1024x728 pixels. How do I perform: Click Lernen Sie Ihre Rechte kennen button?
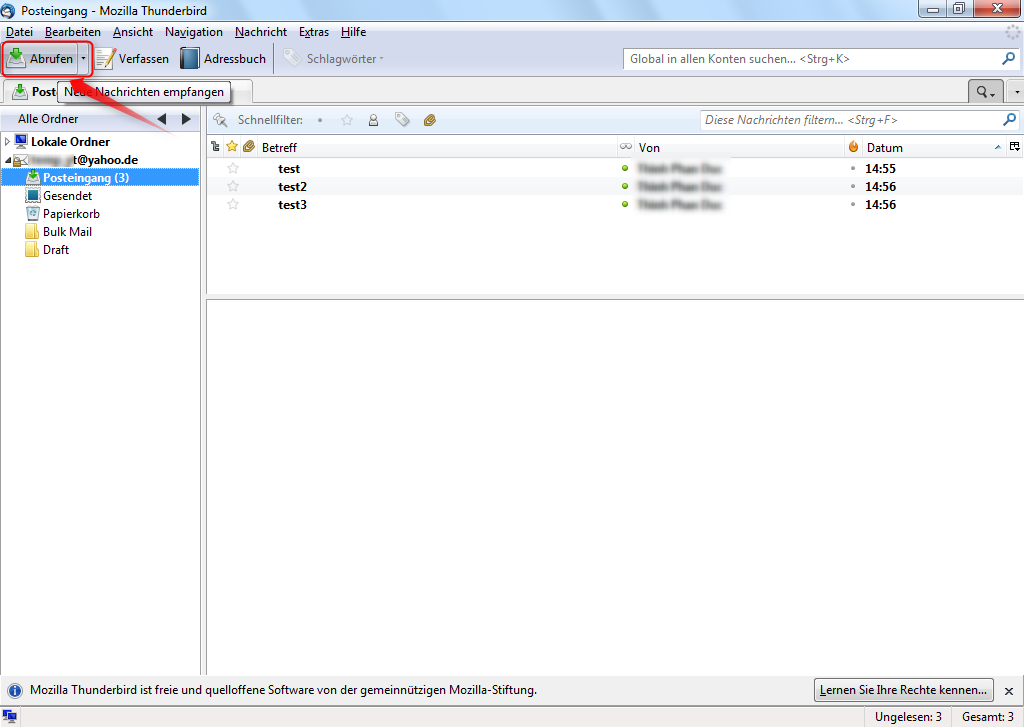pos(904,690)
